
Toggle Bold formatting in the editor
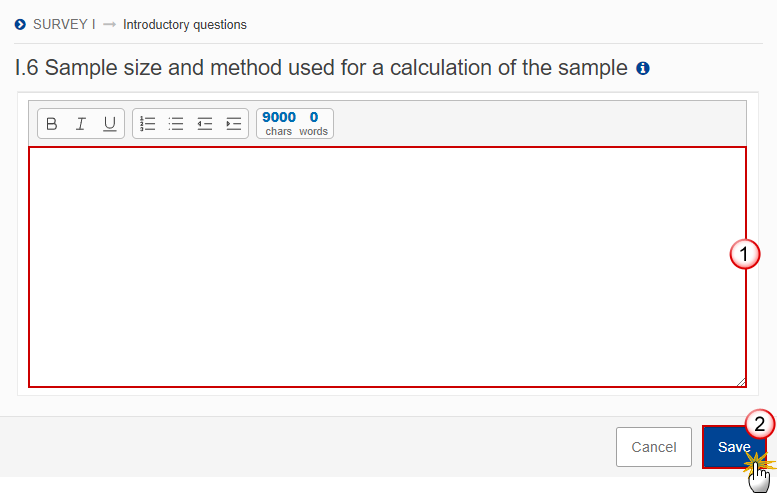tap(52, 123)
